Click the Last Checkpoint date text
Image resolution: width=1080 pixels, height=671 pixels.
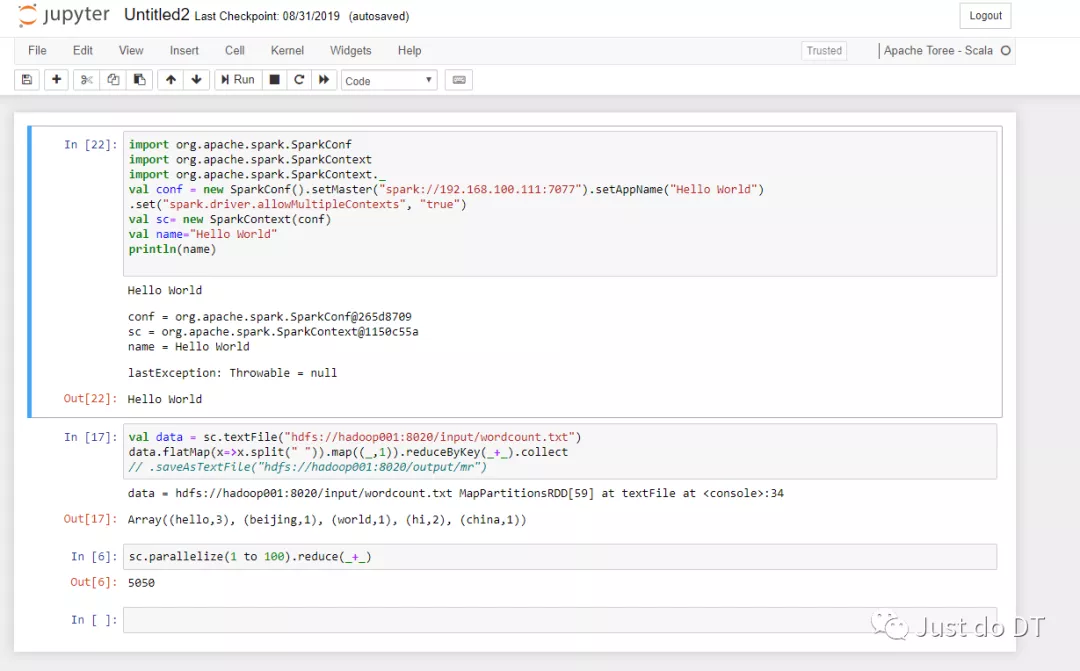(267, 16)
